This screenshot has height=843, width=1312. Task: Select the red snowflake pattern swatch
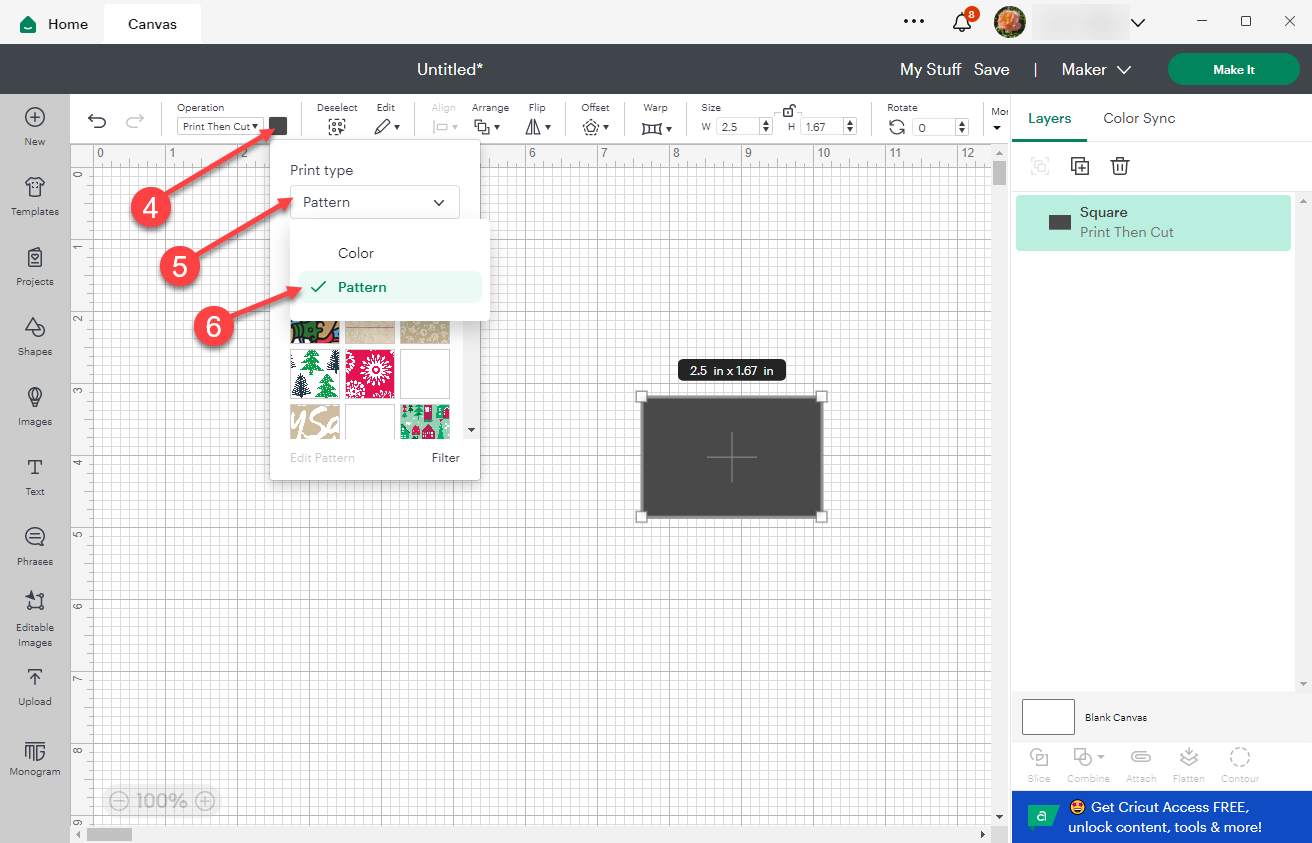(x=369, y=373)
